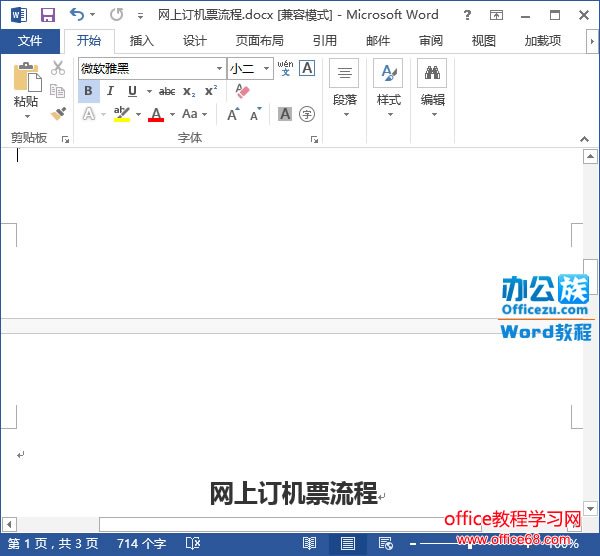The image size is (600, 556).
Task: Switch to the 加载项 (Add-ins) tab
Action: click(543, 41)
